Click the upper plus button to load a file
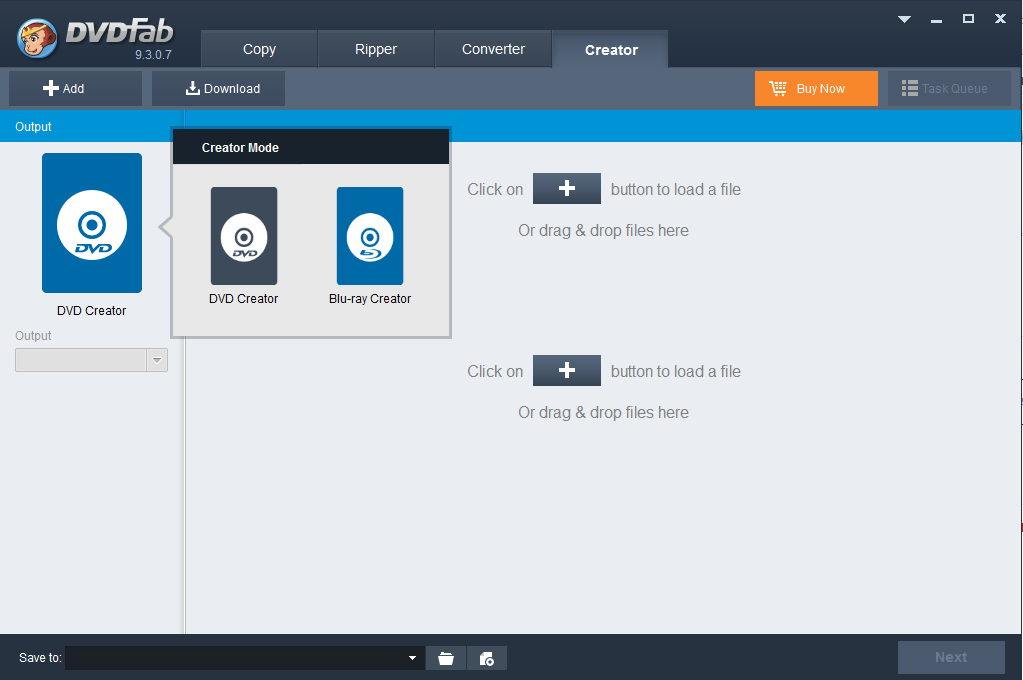This screenshot has height=680, width=1023. tap(567, 189)
